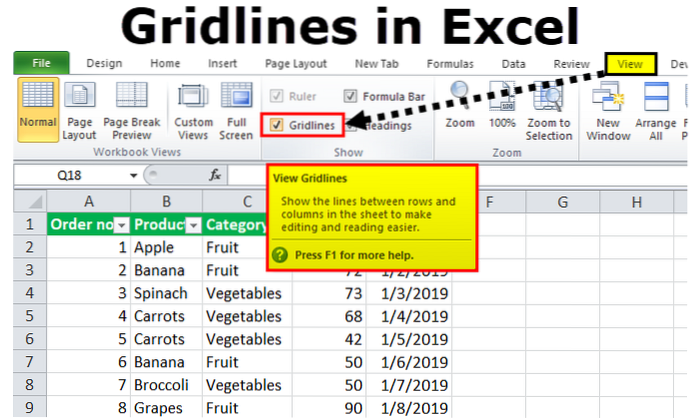Open the Product column filter dropdown
The image size is (697, 418).
pyautogui.click(x=193, y=225)
